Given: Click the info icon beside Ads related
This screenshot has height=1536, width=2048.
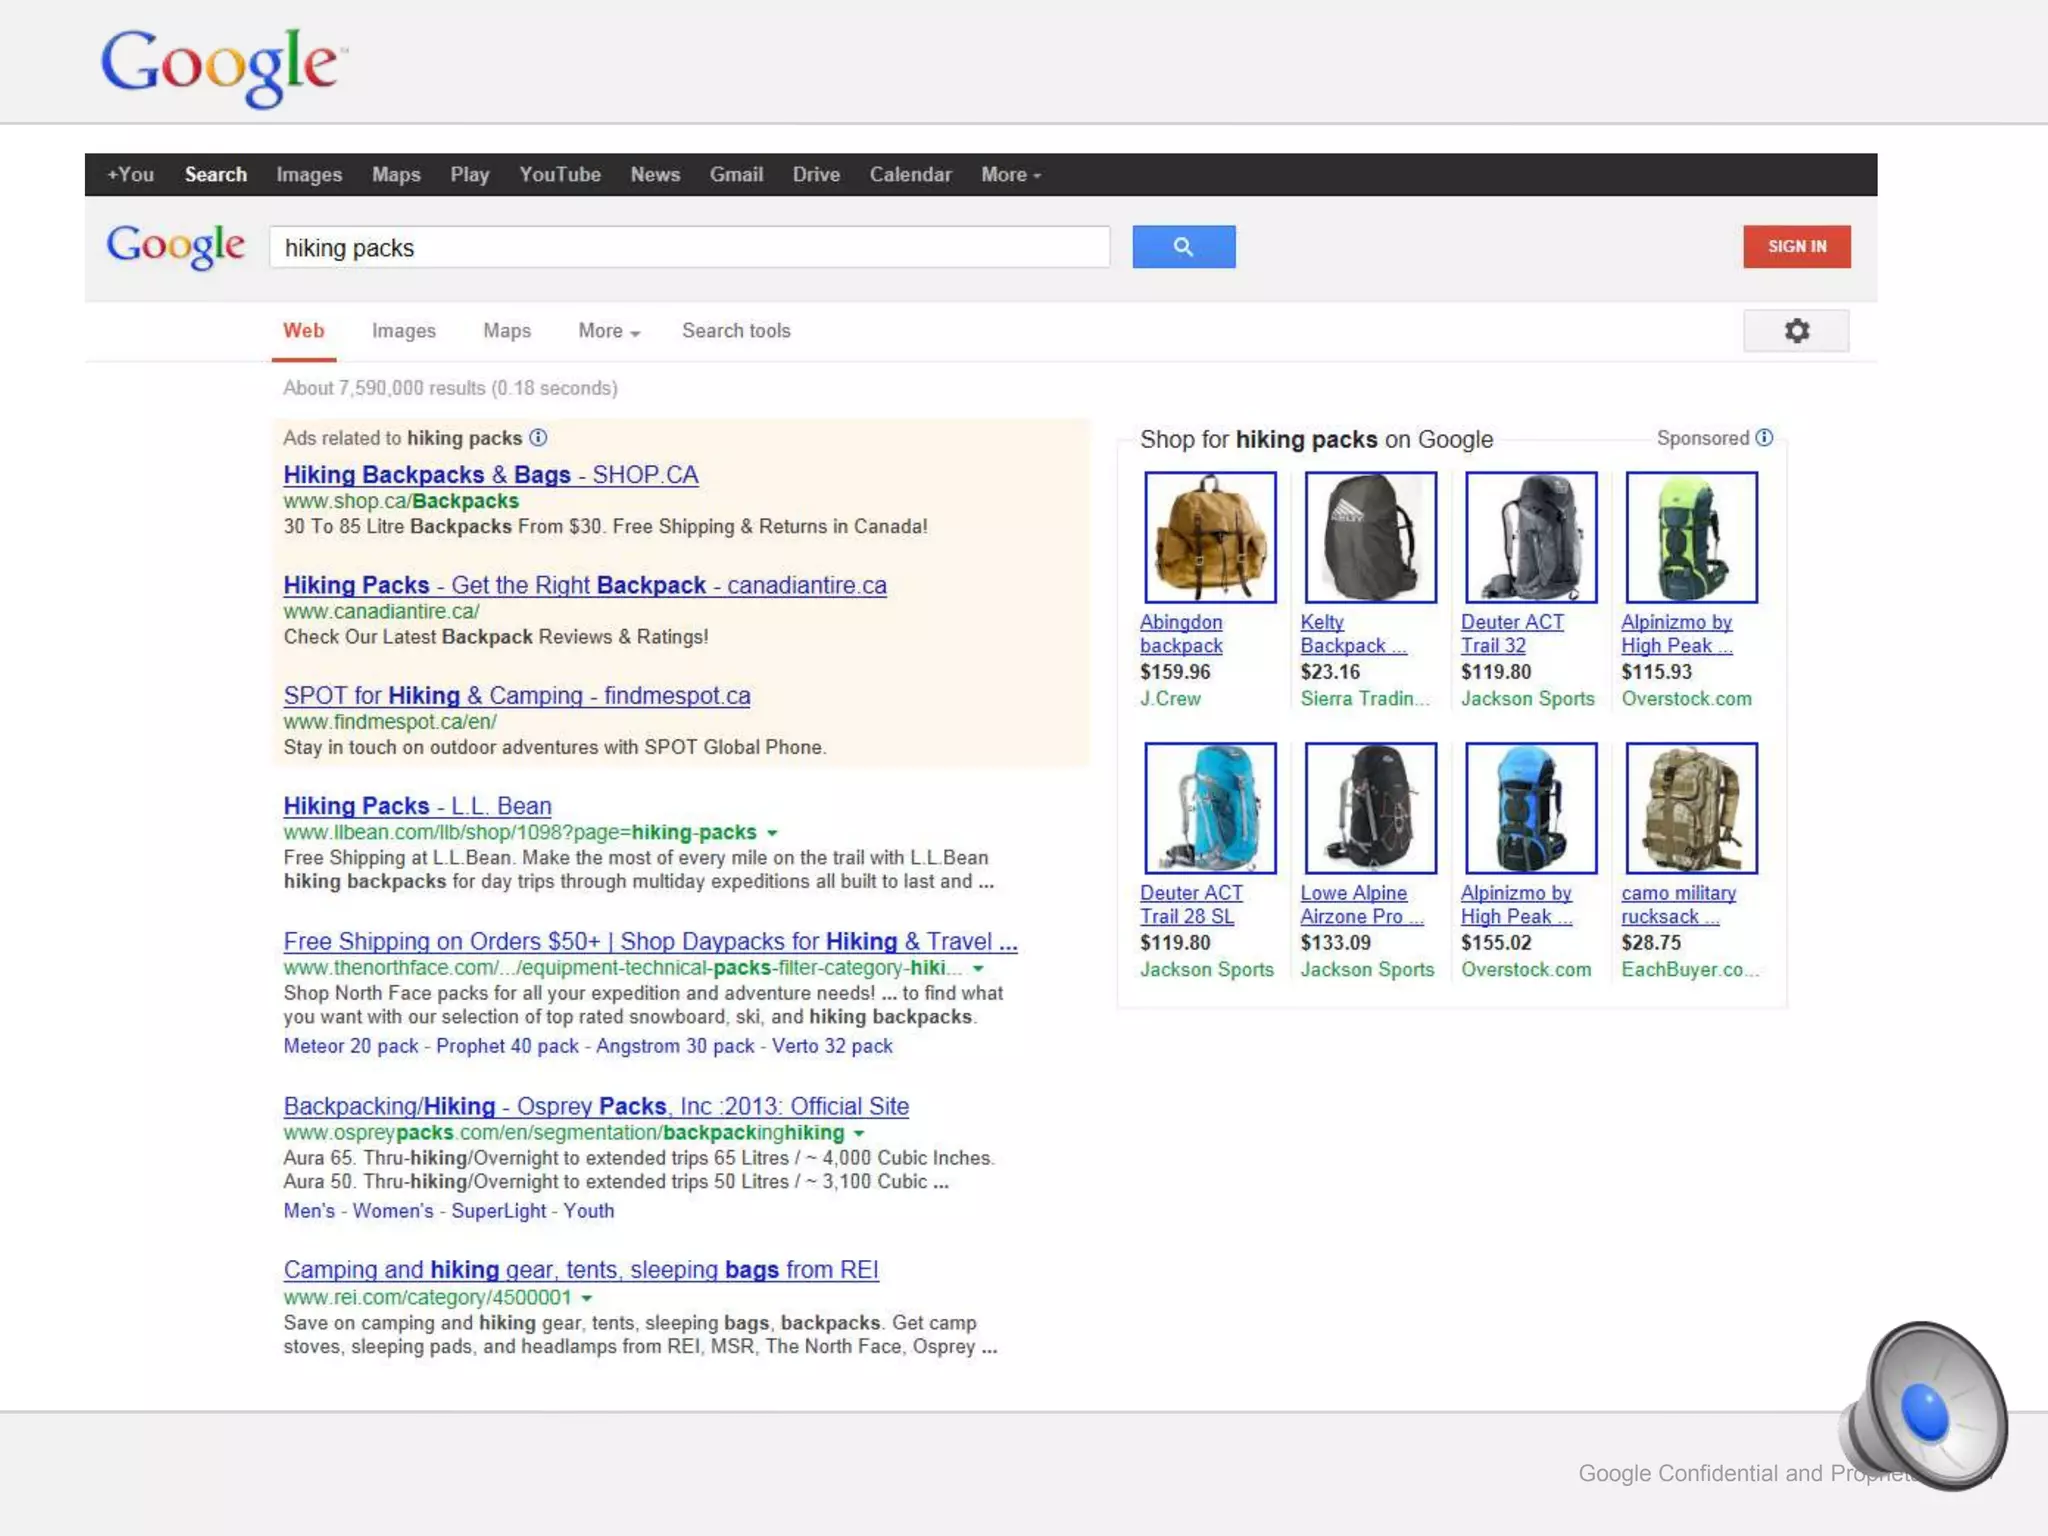Looking at the screenshot, I should click(x=538, y=437).
